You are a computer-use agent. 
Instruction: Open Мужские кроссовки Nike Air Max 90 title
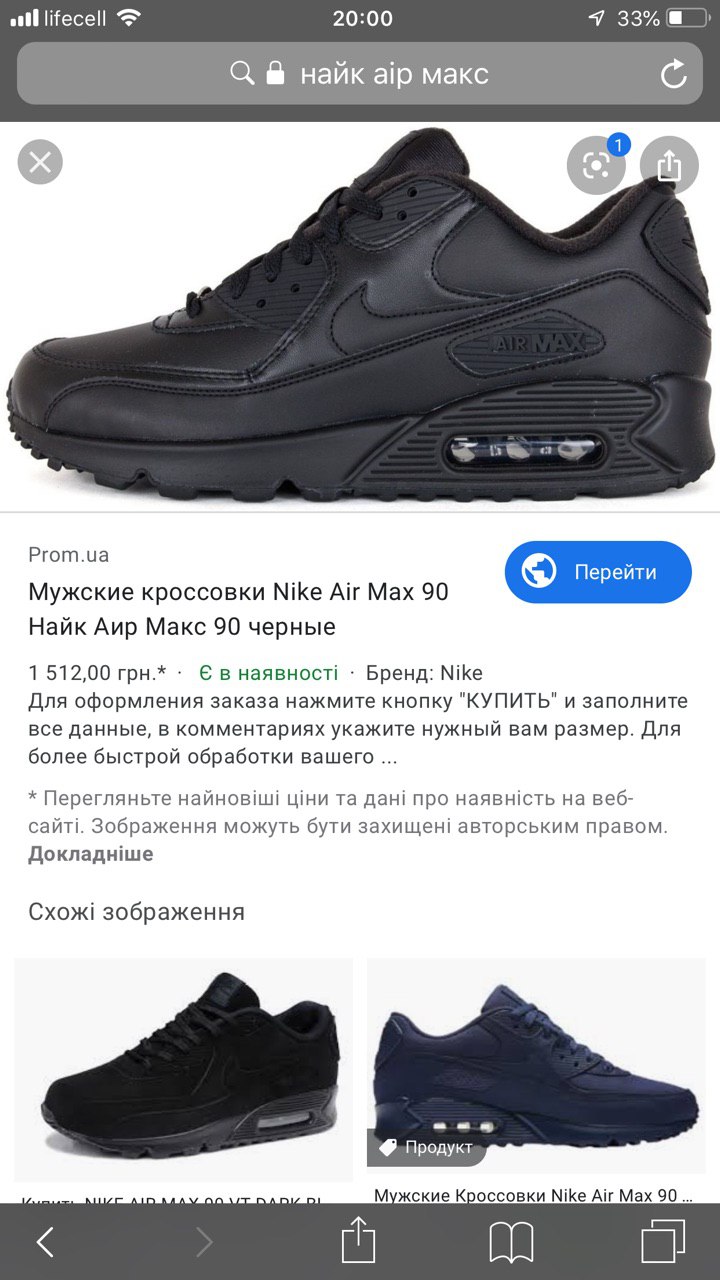[x=238, y=609]
